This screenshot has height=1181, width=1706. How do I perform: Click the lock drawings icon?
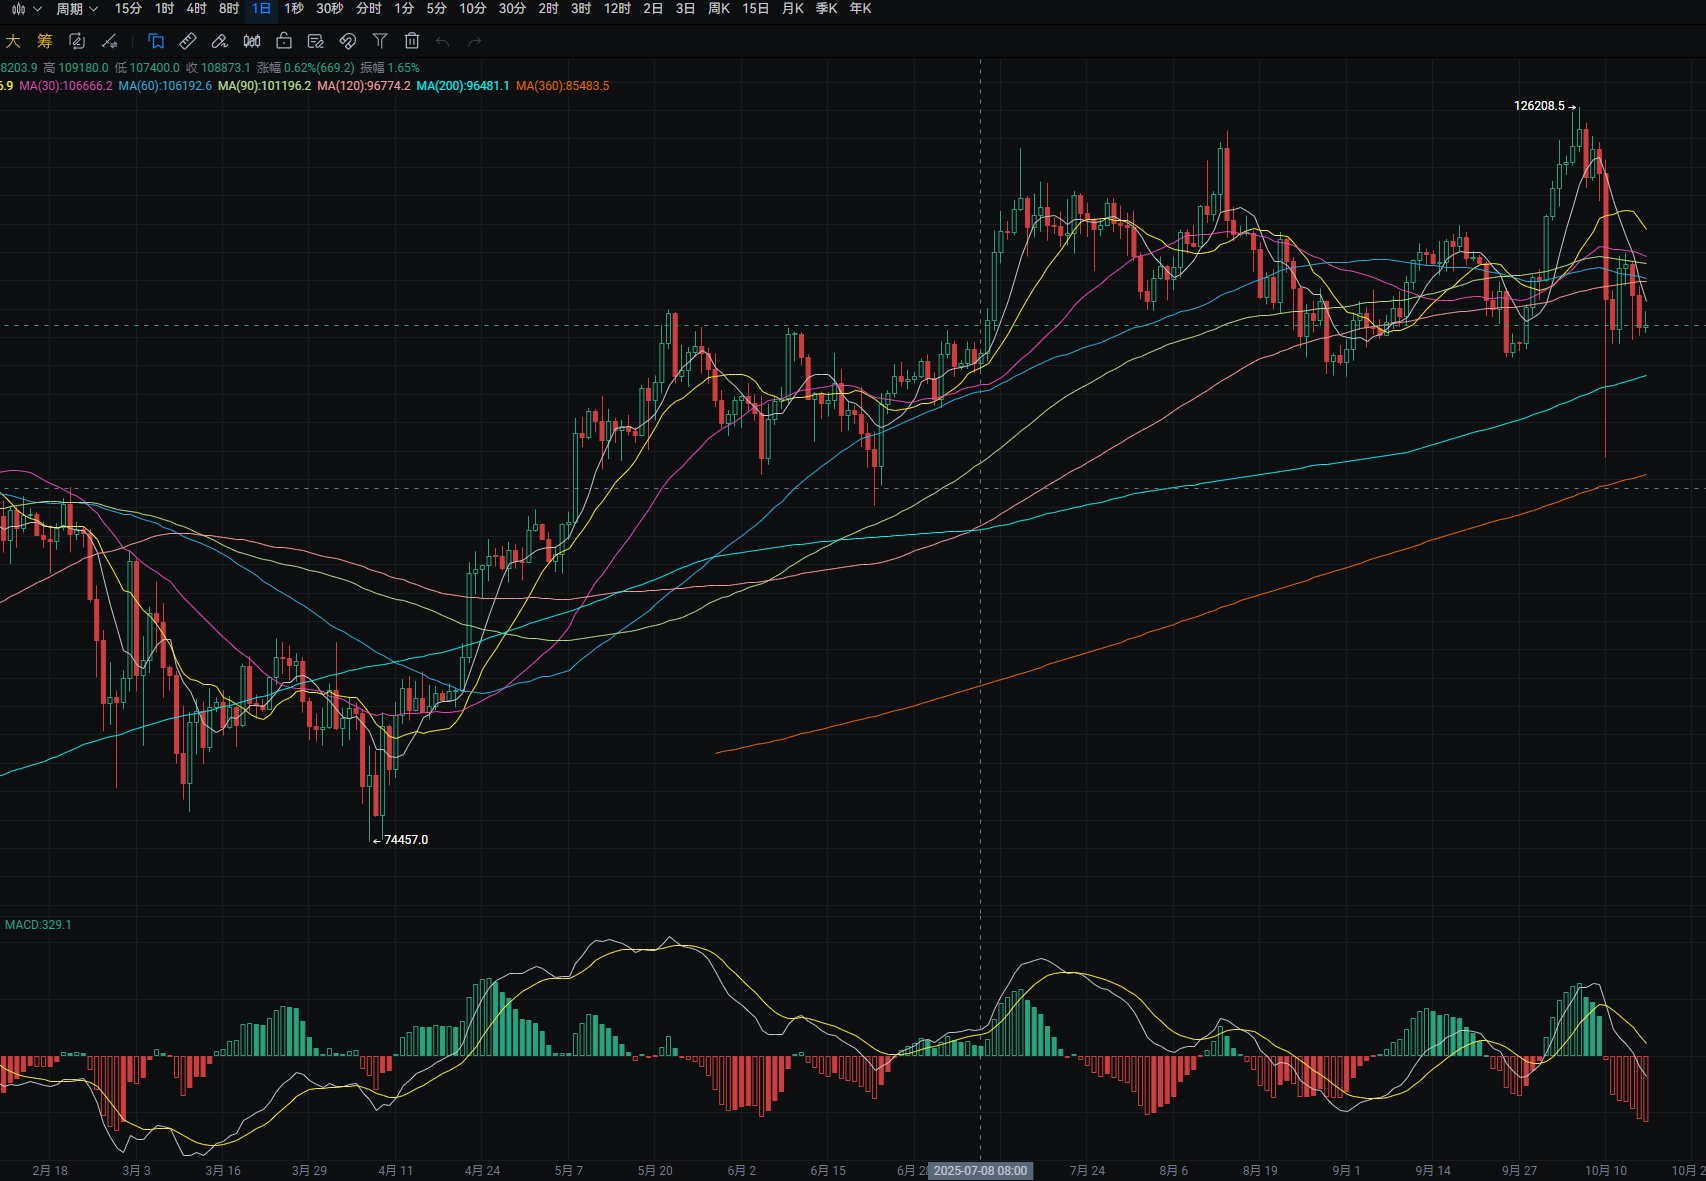tap(284, 41)
